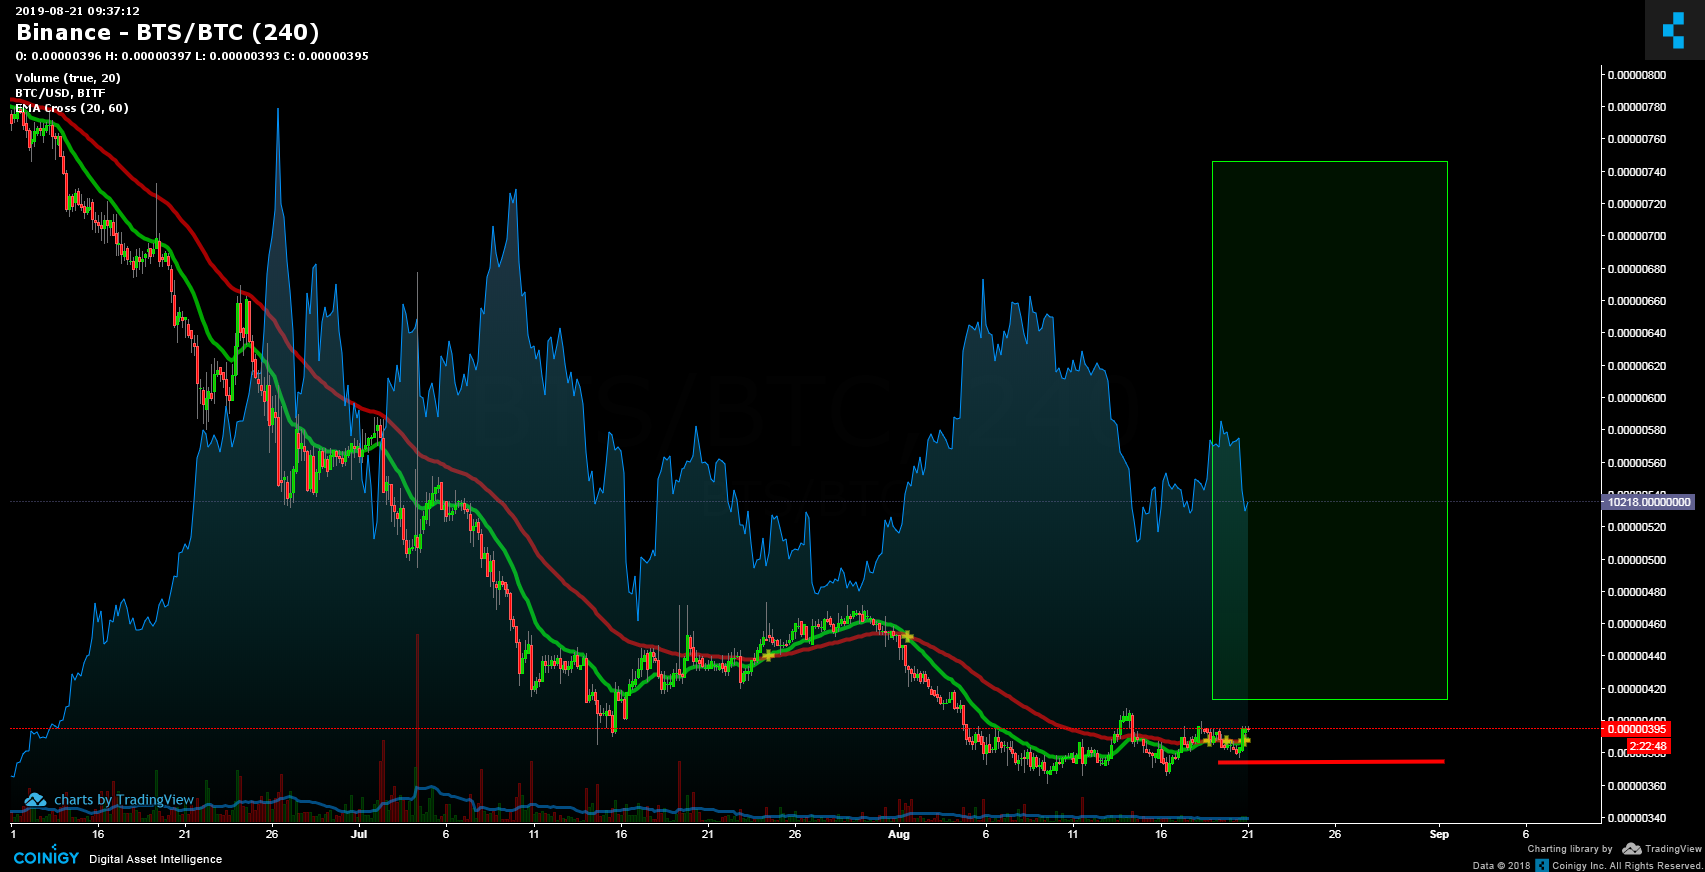Select the red horizontal stop line drawing
Screen dimensions: 1705x872
[x=1331, y=762]
